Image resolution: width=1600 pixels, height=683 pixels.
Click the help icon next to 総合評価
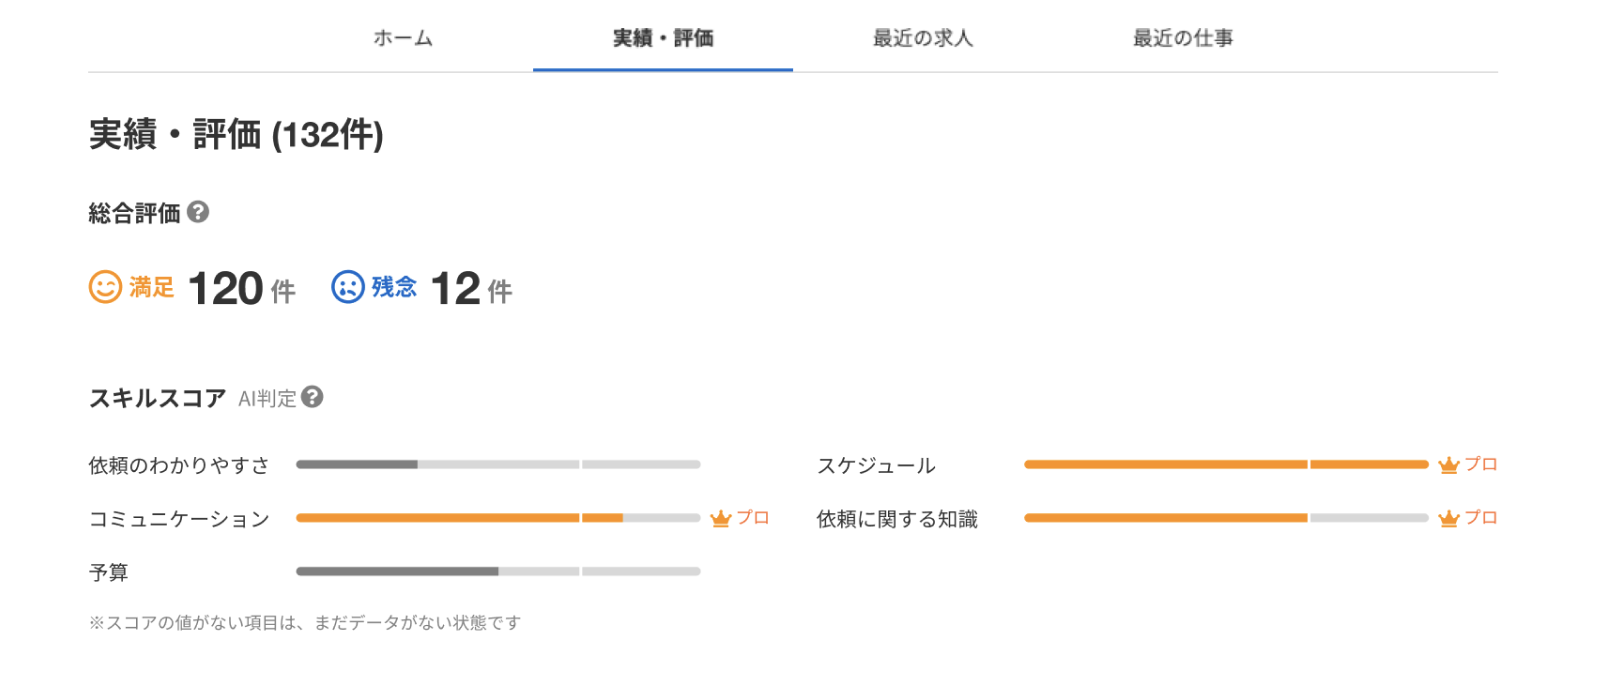(x=198, y=212)
